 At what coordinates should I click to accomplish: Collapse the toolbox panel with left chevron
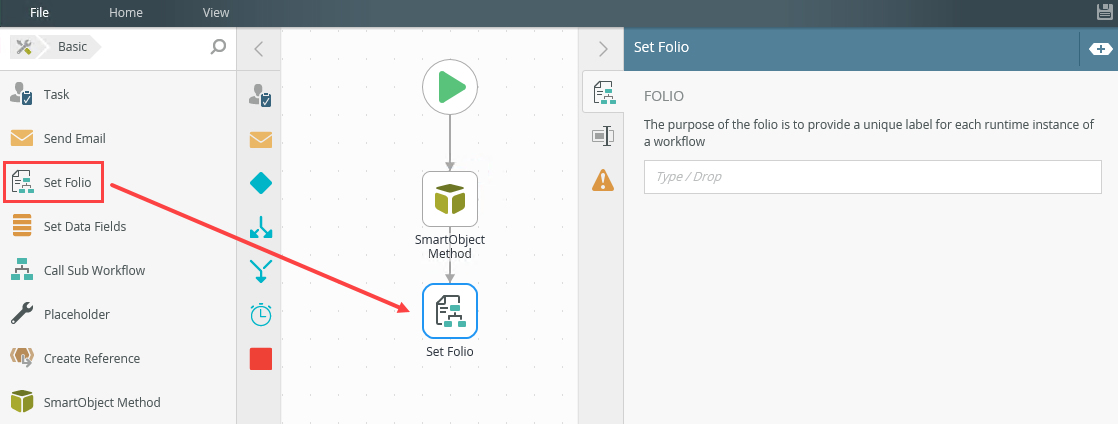click(x=258, y=48)
